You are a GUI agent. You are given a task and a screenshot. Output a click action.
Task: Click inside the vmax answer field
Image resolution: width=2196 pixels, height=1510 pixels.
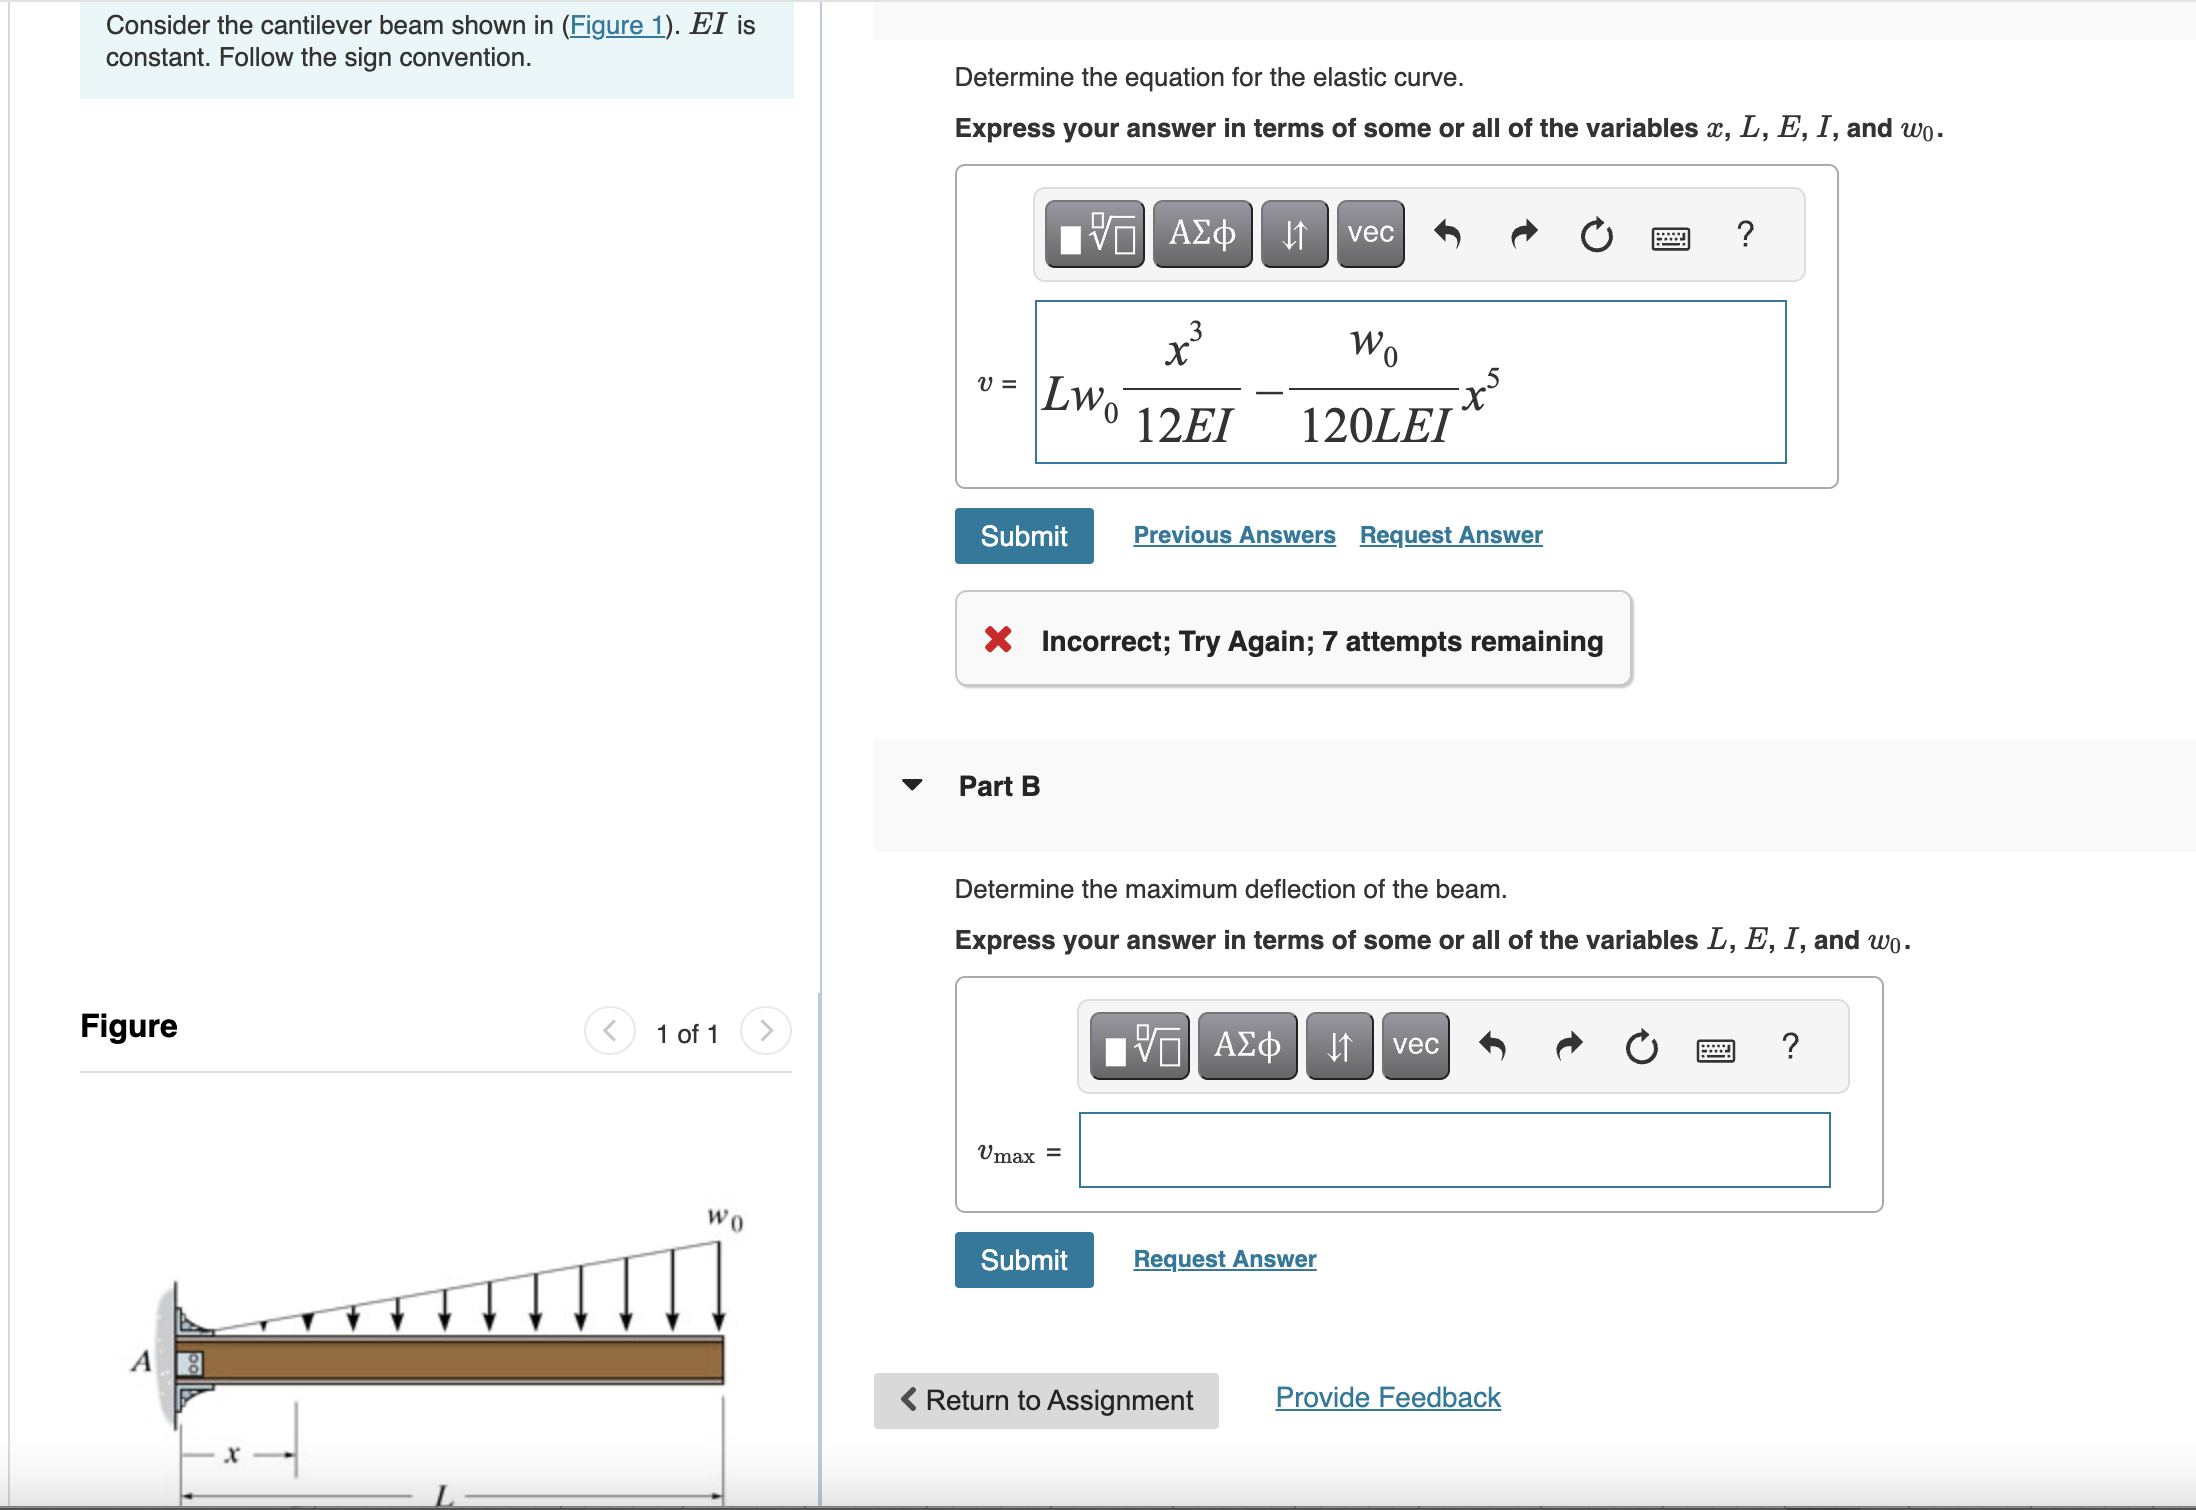point(1454,1150)
